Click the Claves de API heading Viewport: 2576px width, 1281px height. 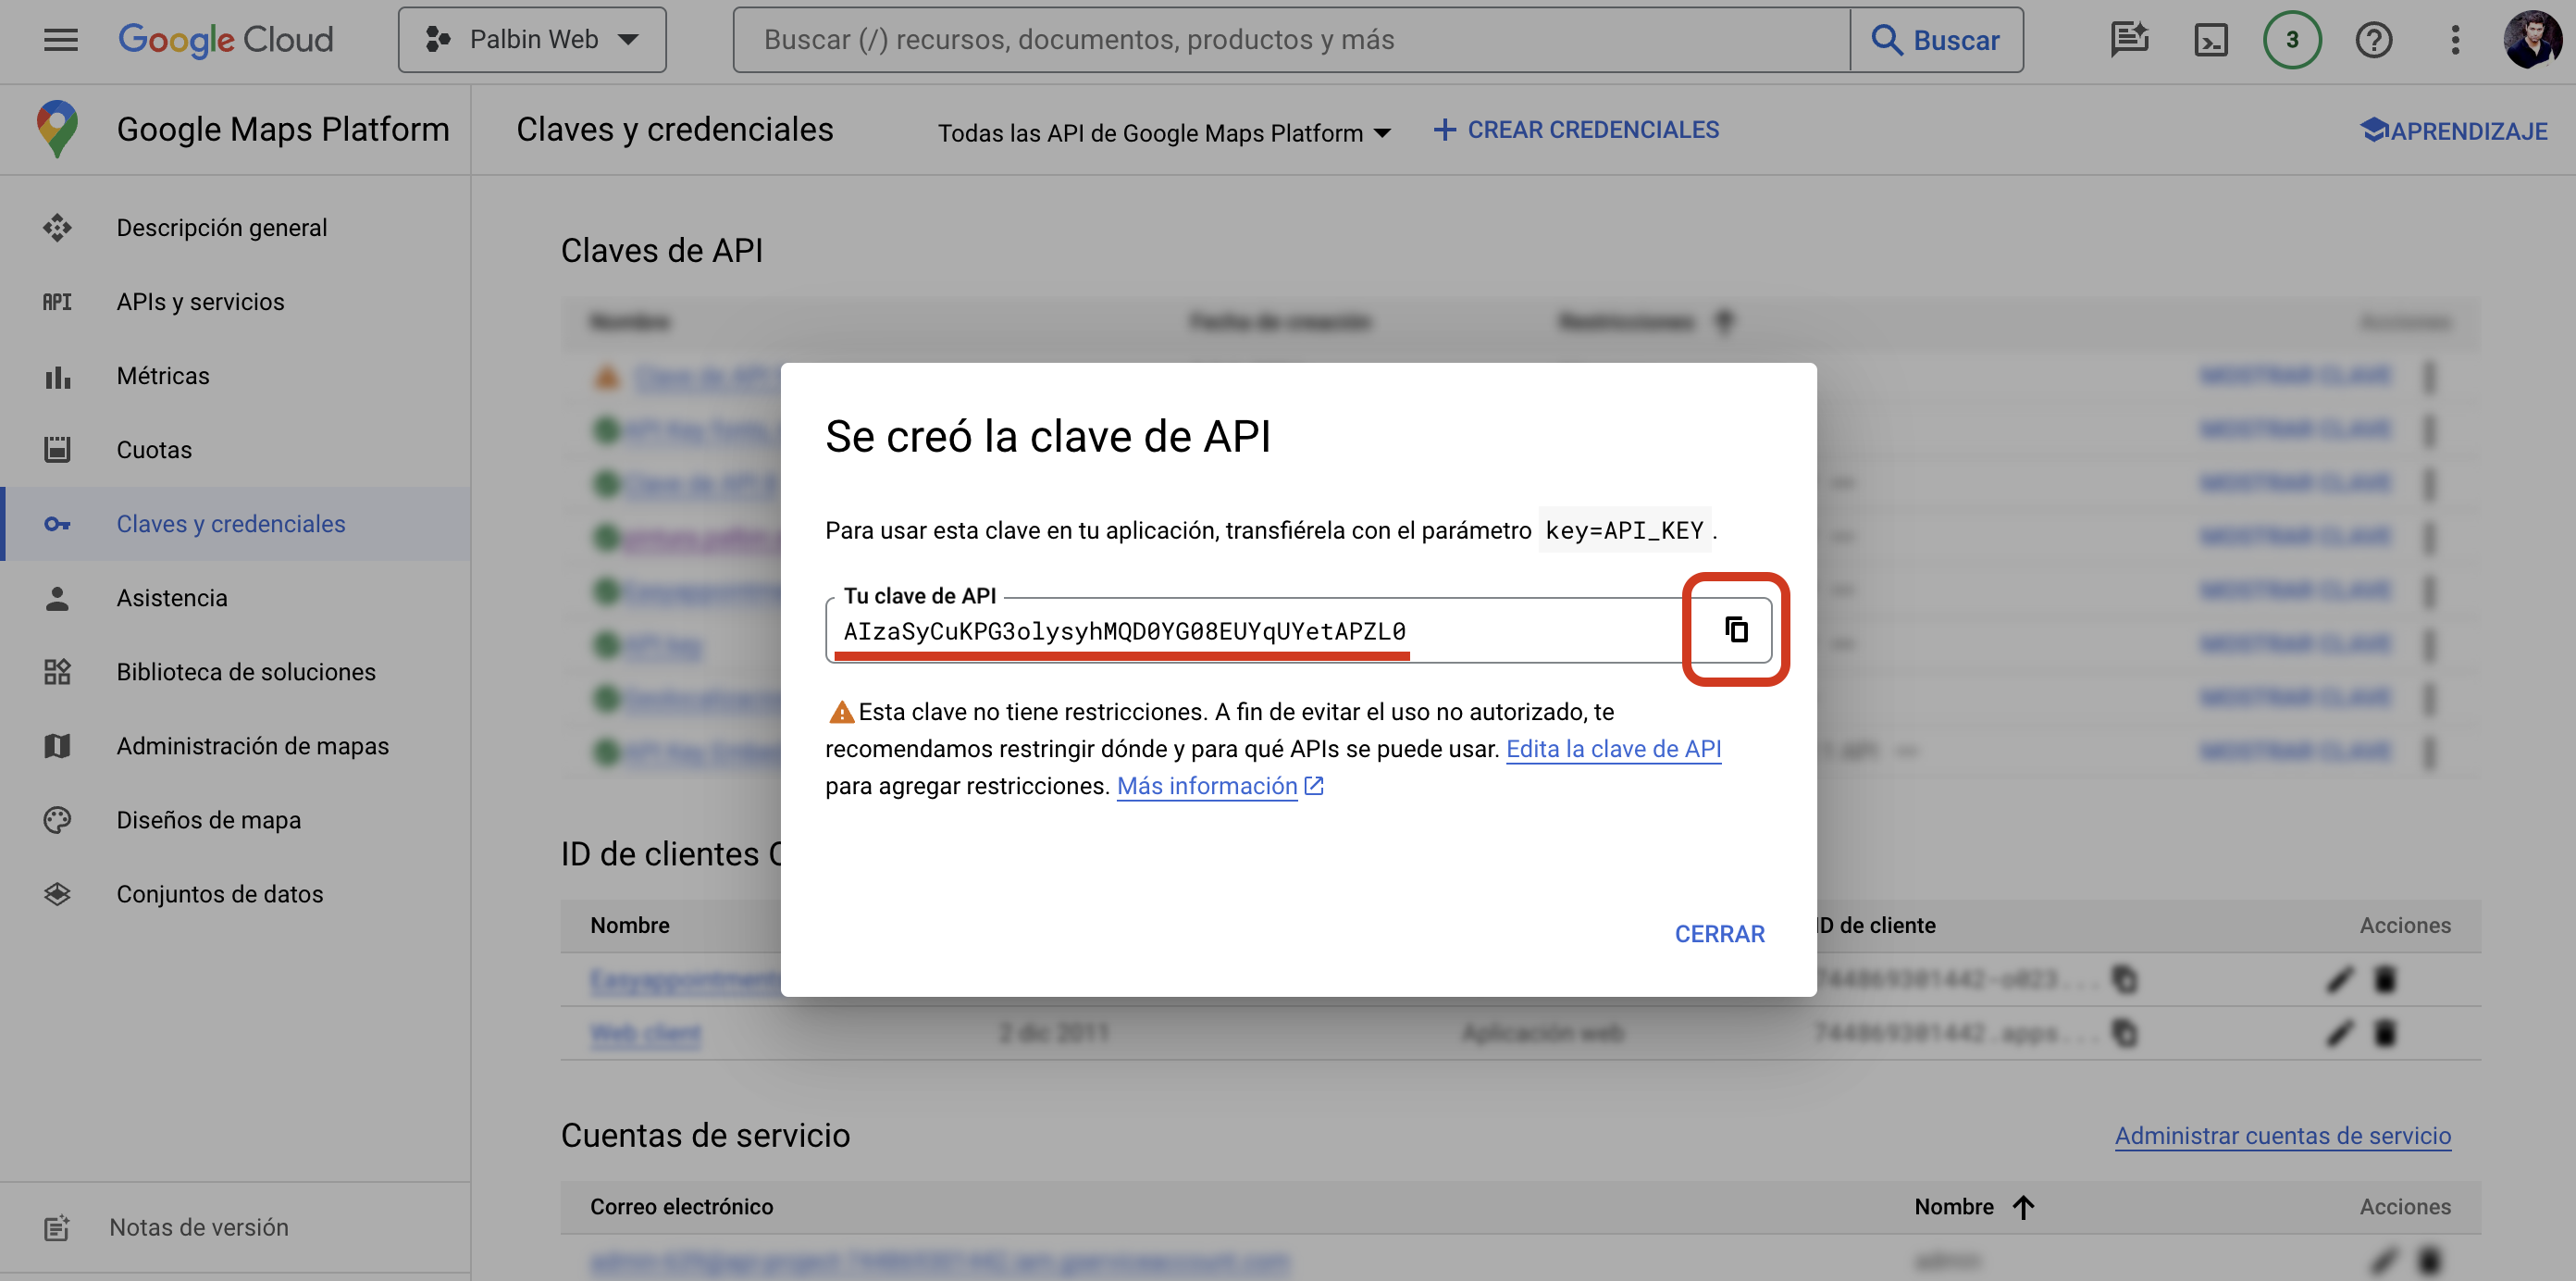pyautogui.click(x=662, y=250)
